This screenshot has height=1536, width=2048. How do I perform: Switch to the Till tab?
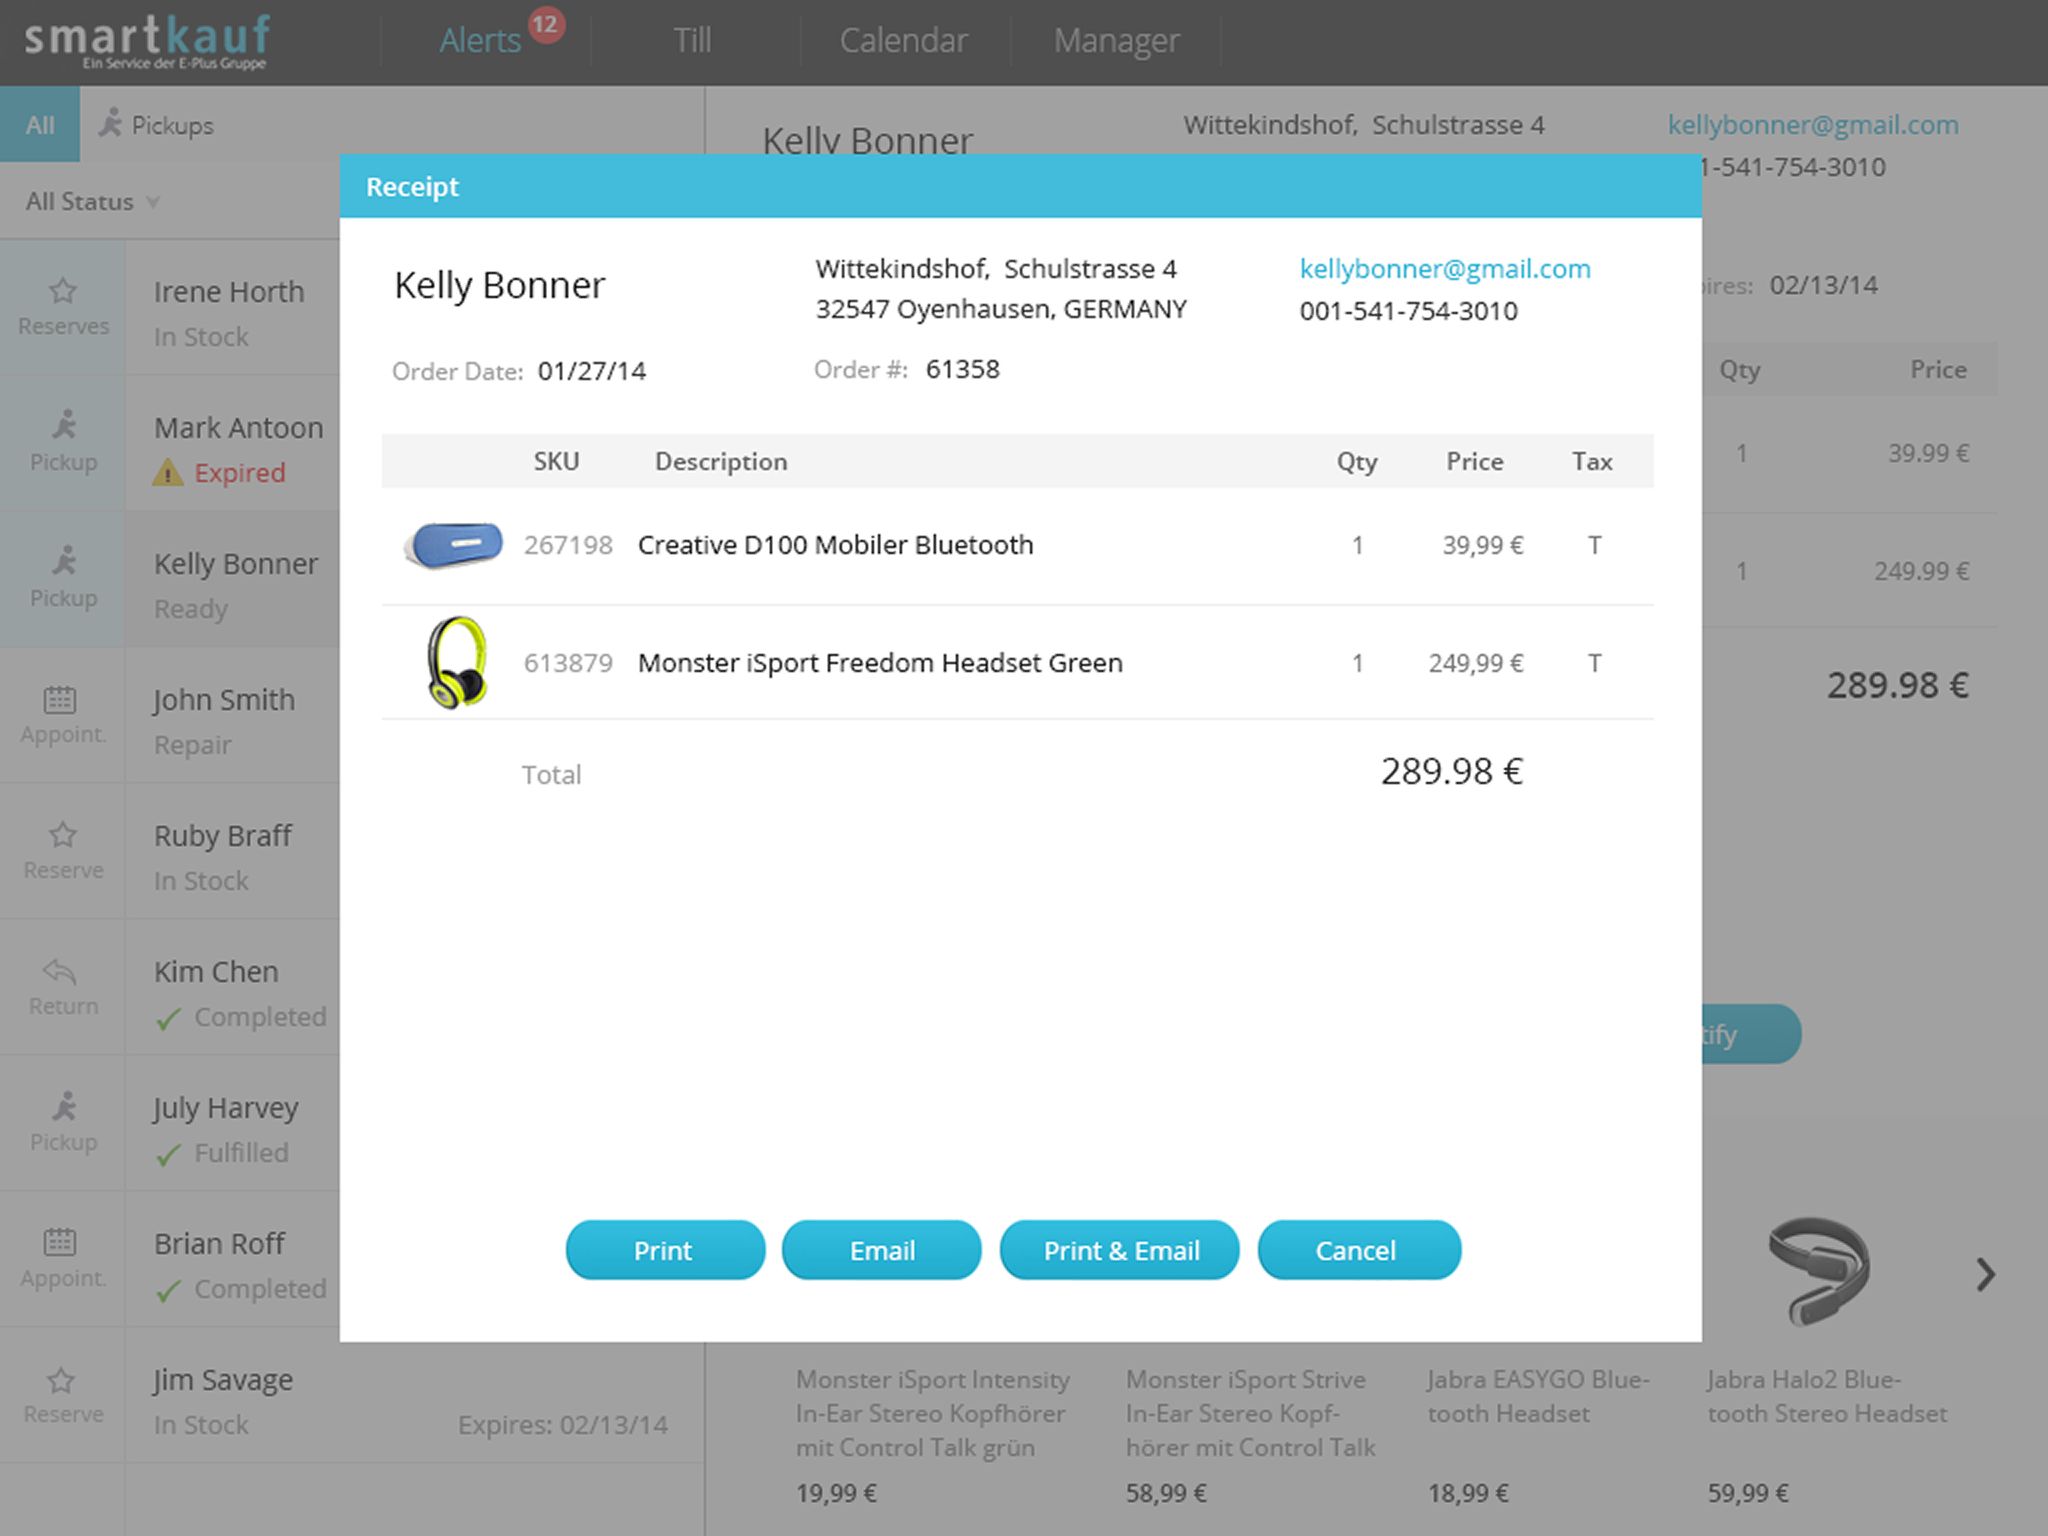tap(692, 41)
